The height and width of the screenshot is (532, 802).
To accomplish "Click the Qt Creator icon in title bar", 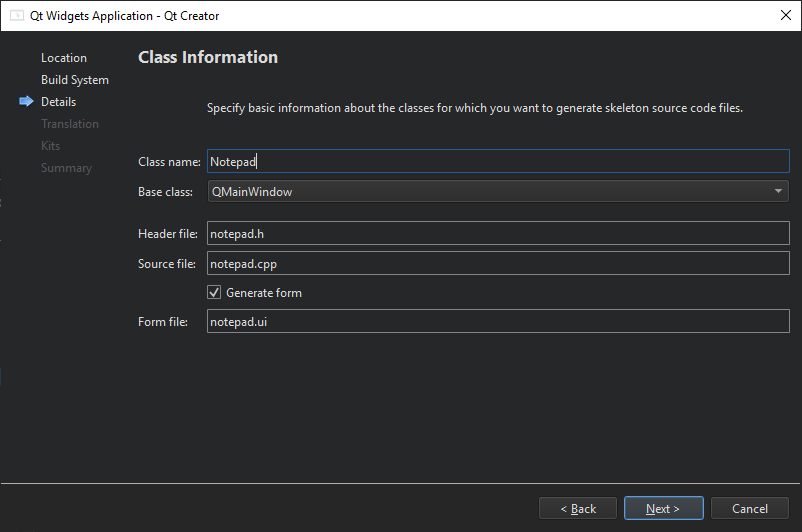I will [17, 16].
